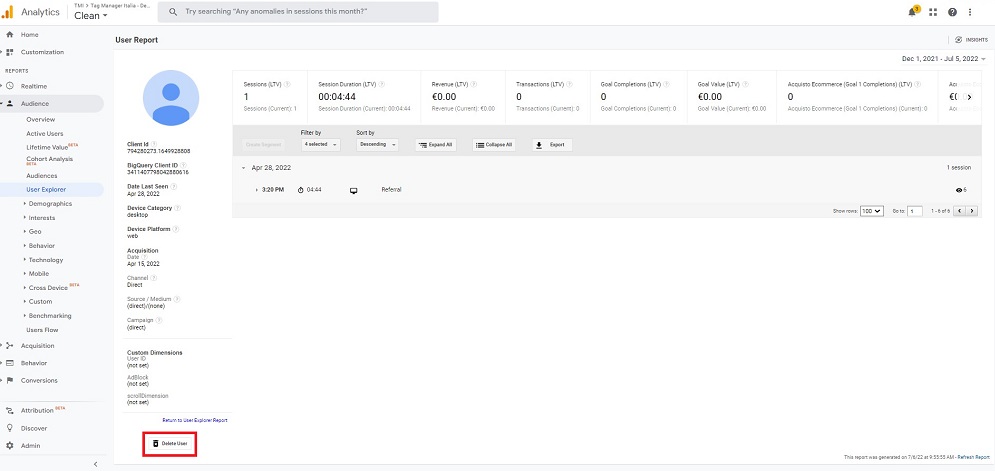Screen dimensions: 995x471
Task: Open the three-dot more options menu
Action: tap(970, 12)
